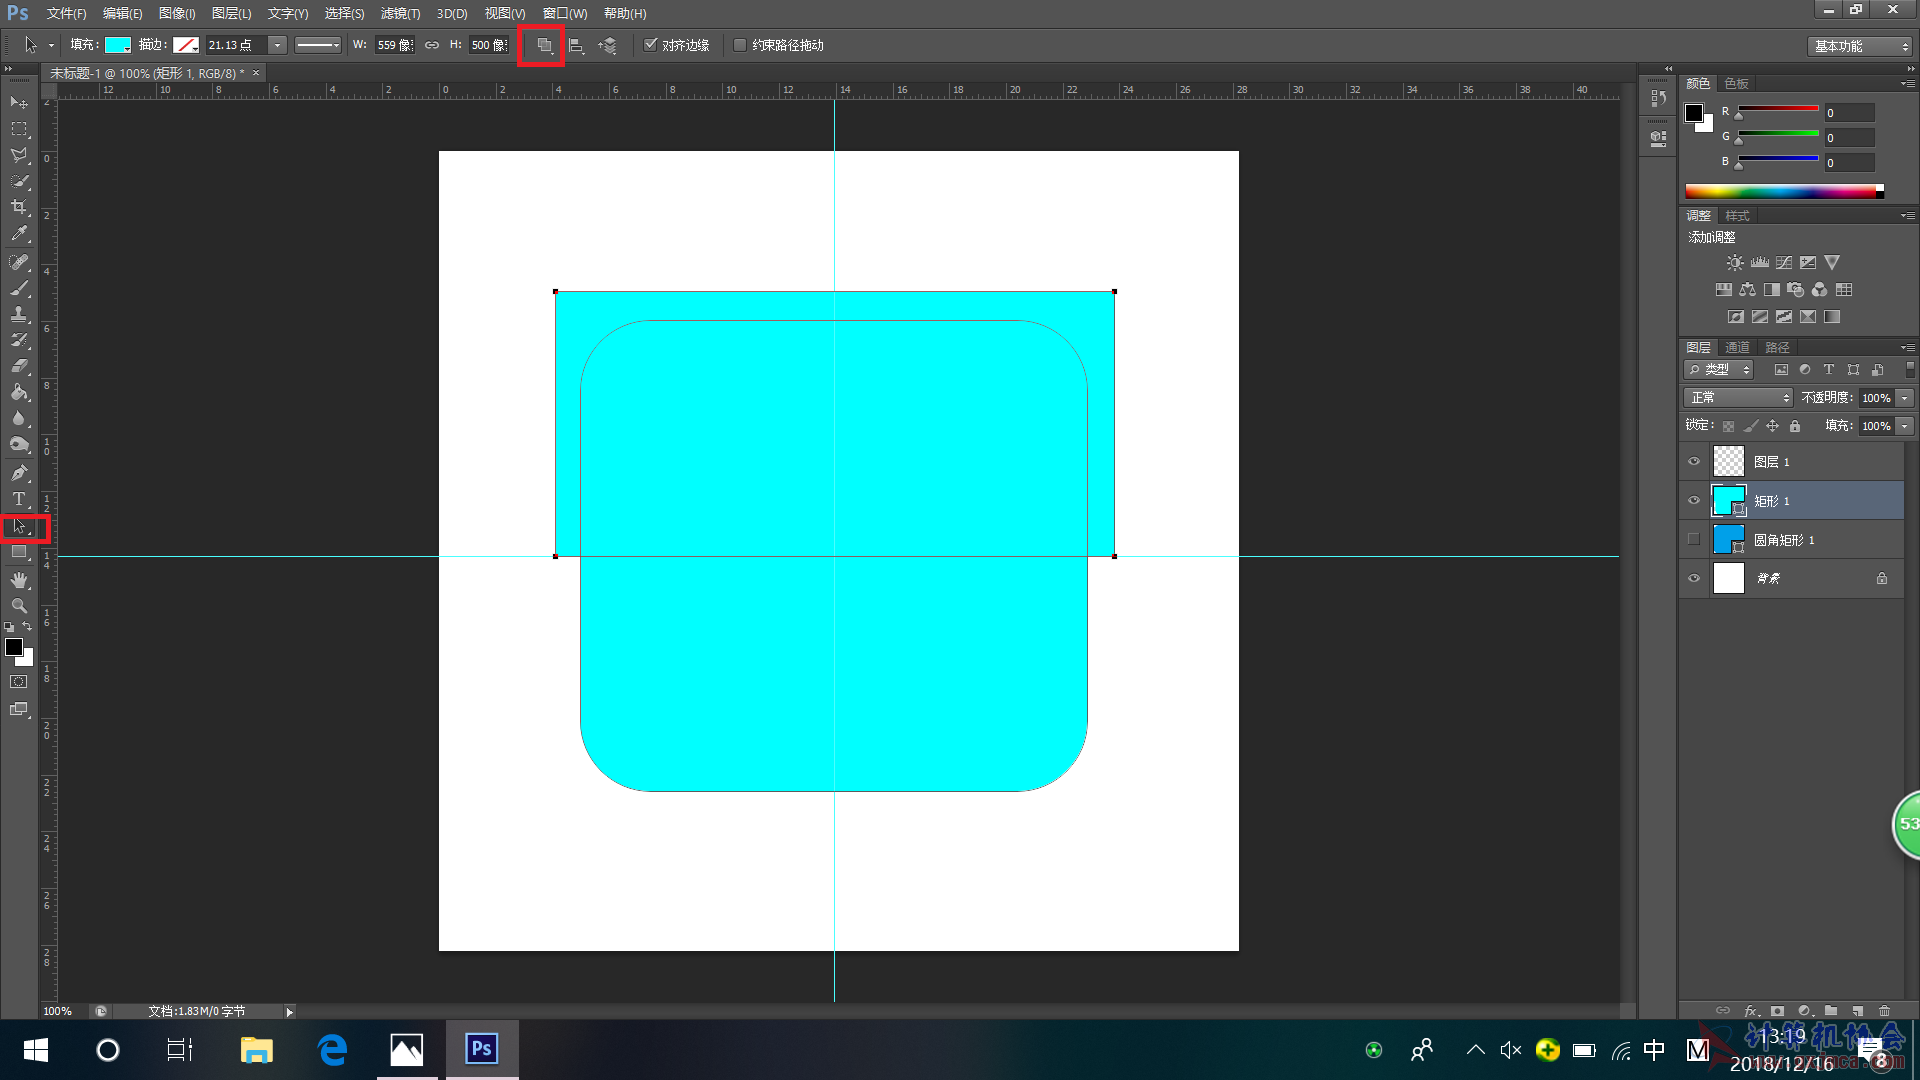Toggle lock all padlock icon
Screen dimensions: 1920x1080
[x=1795, y=426]
